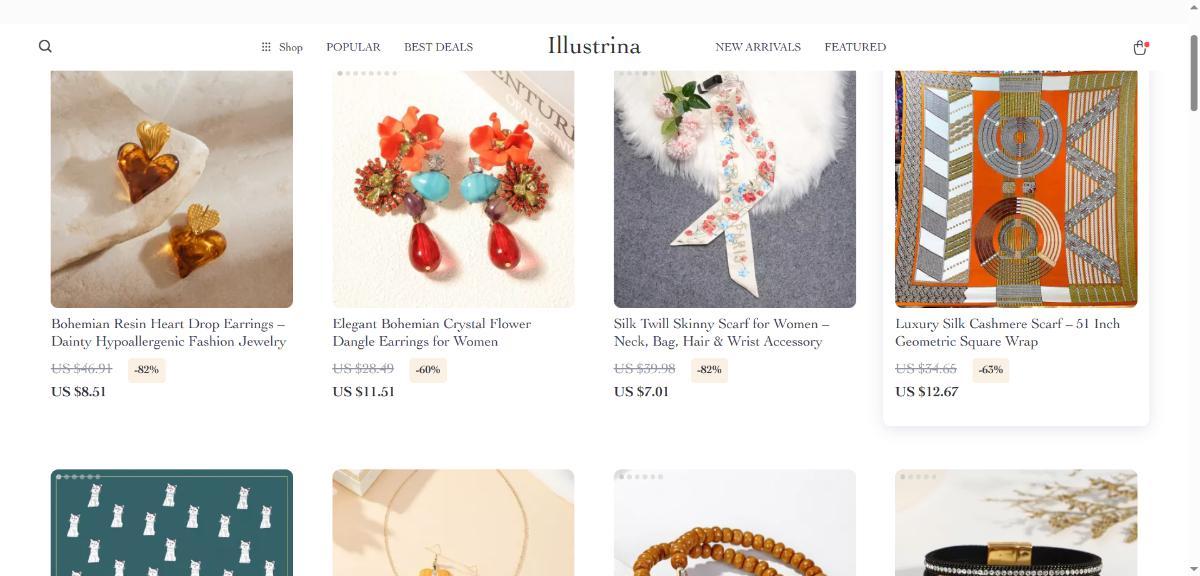View Elegant Bohemian Crystal Flower Earrings image
The image size is (1200, 576).
click(453, 189)
